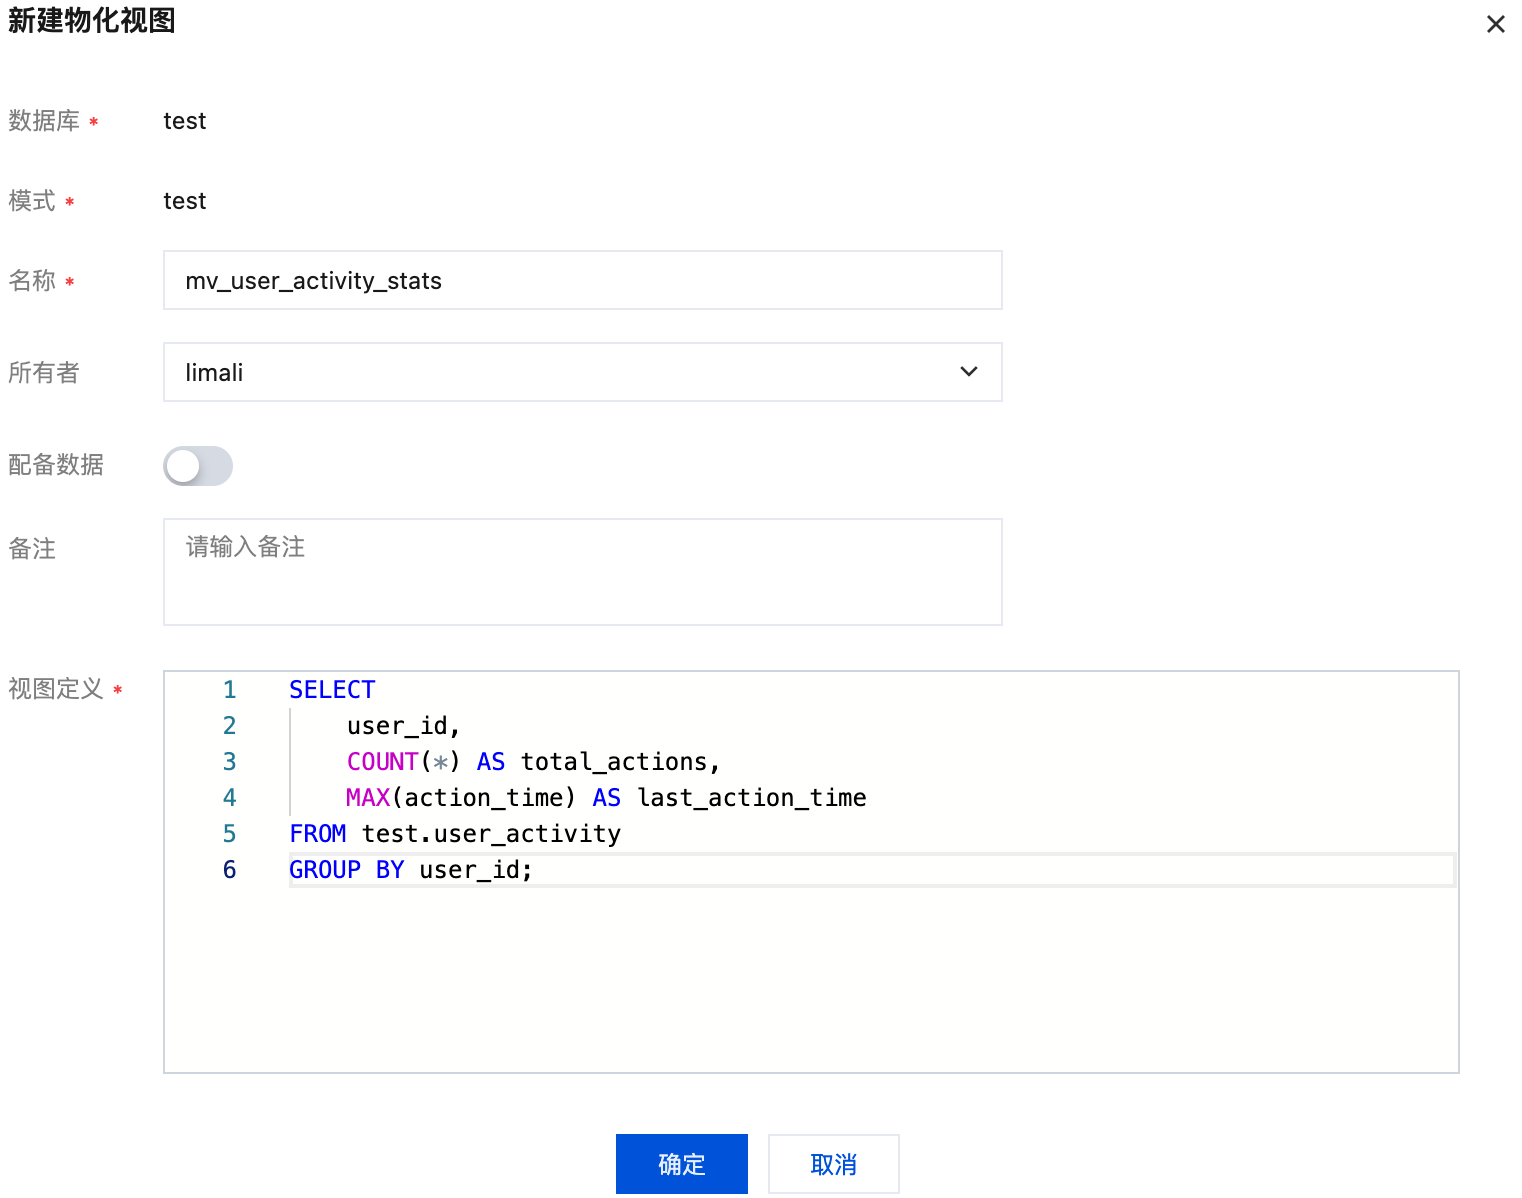
Task: Close the 新建物化视图 dialog with the X icon
Action: pyautogui.click(x=1495, y=24)
